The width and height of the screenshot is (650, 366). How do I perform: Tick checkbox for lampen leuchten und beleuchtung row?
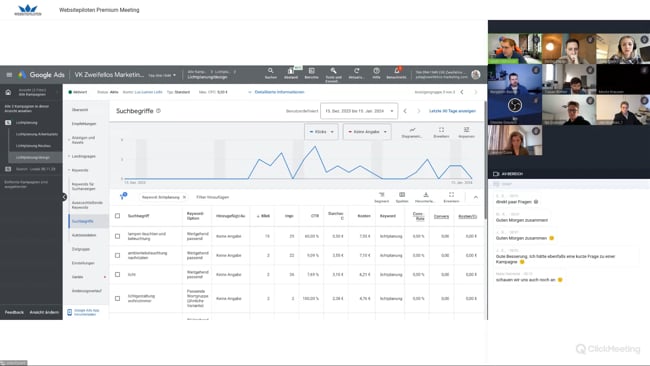click(117, 236)
